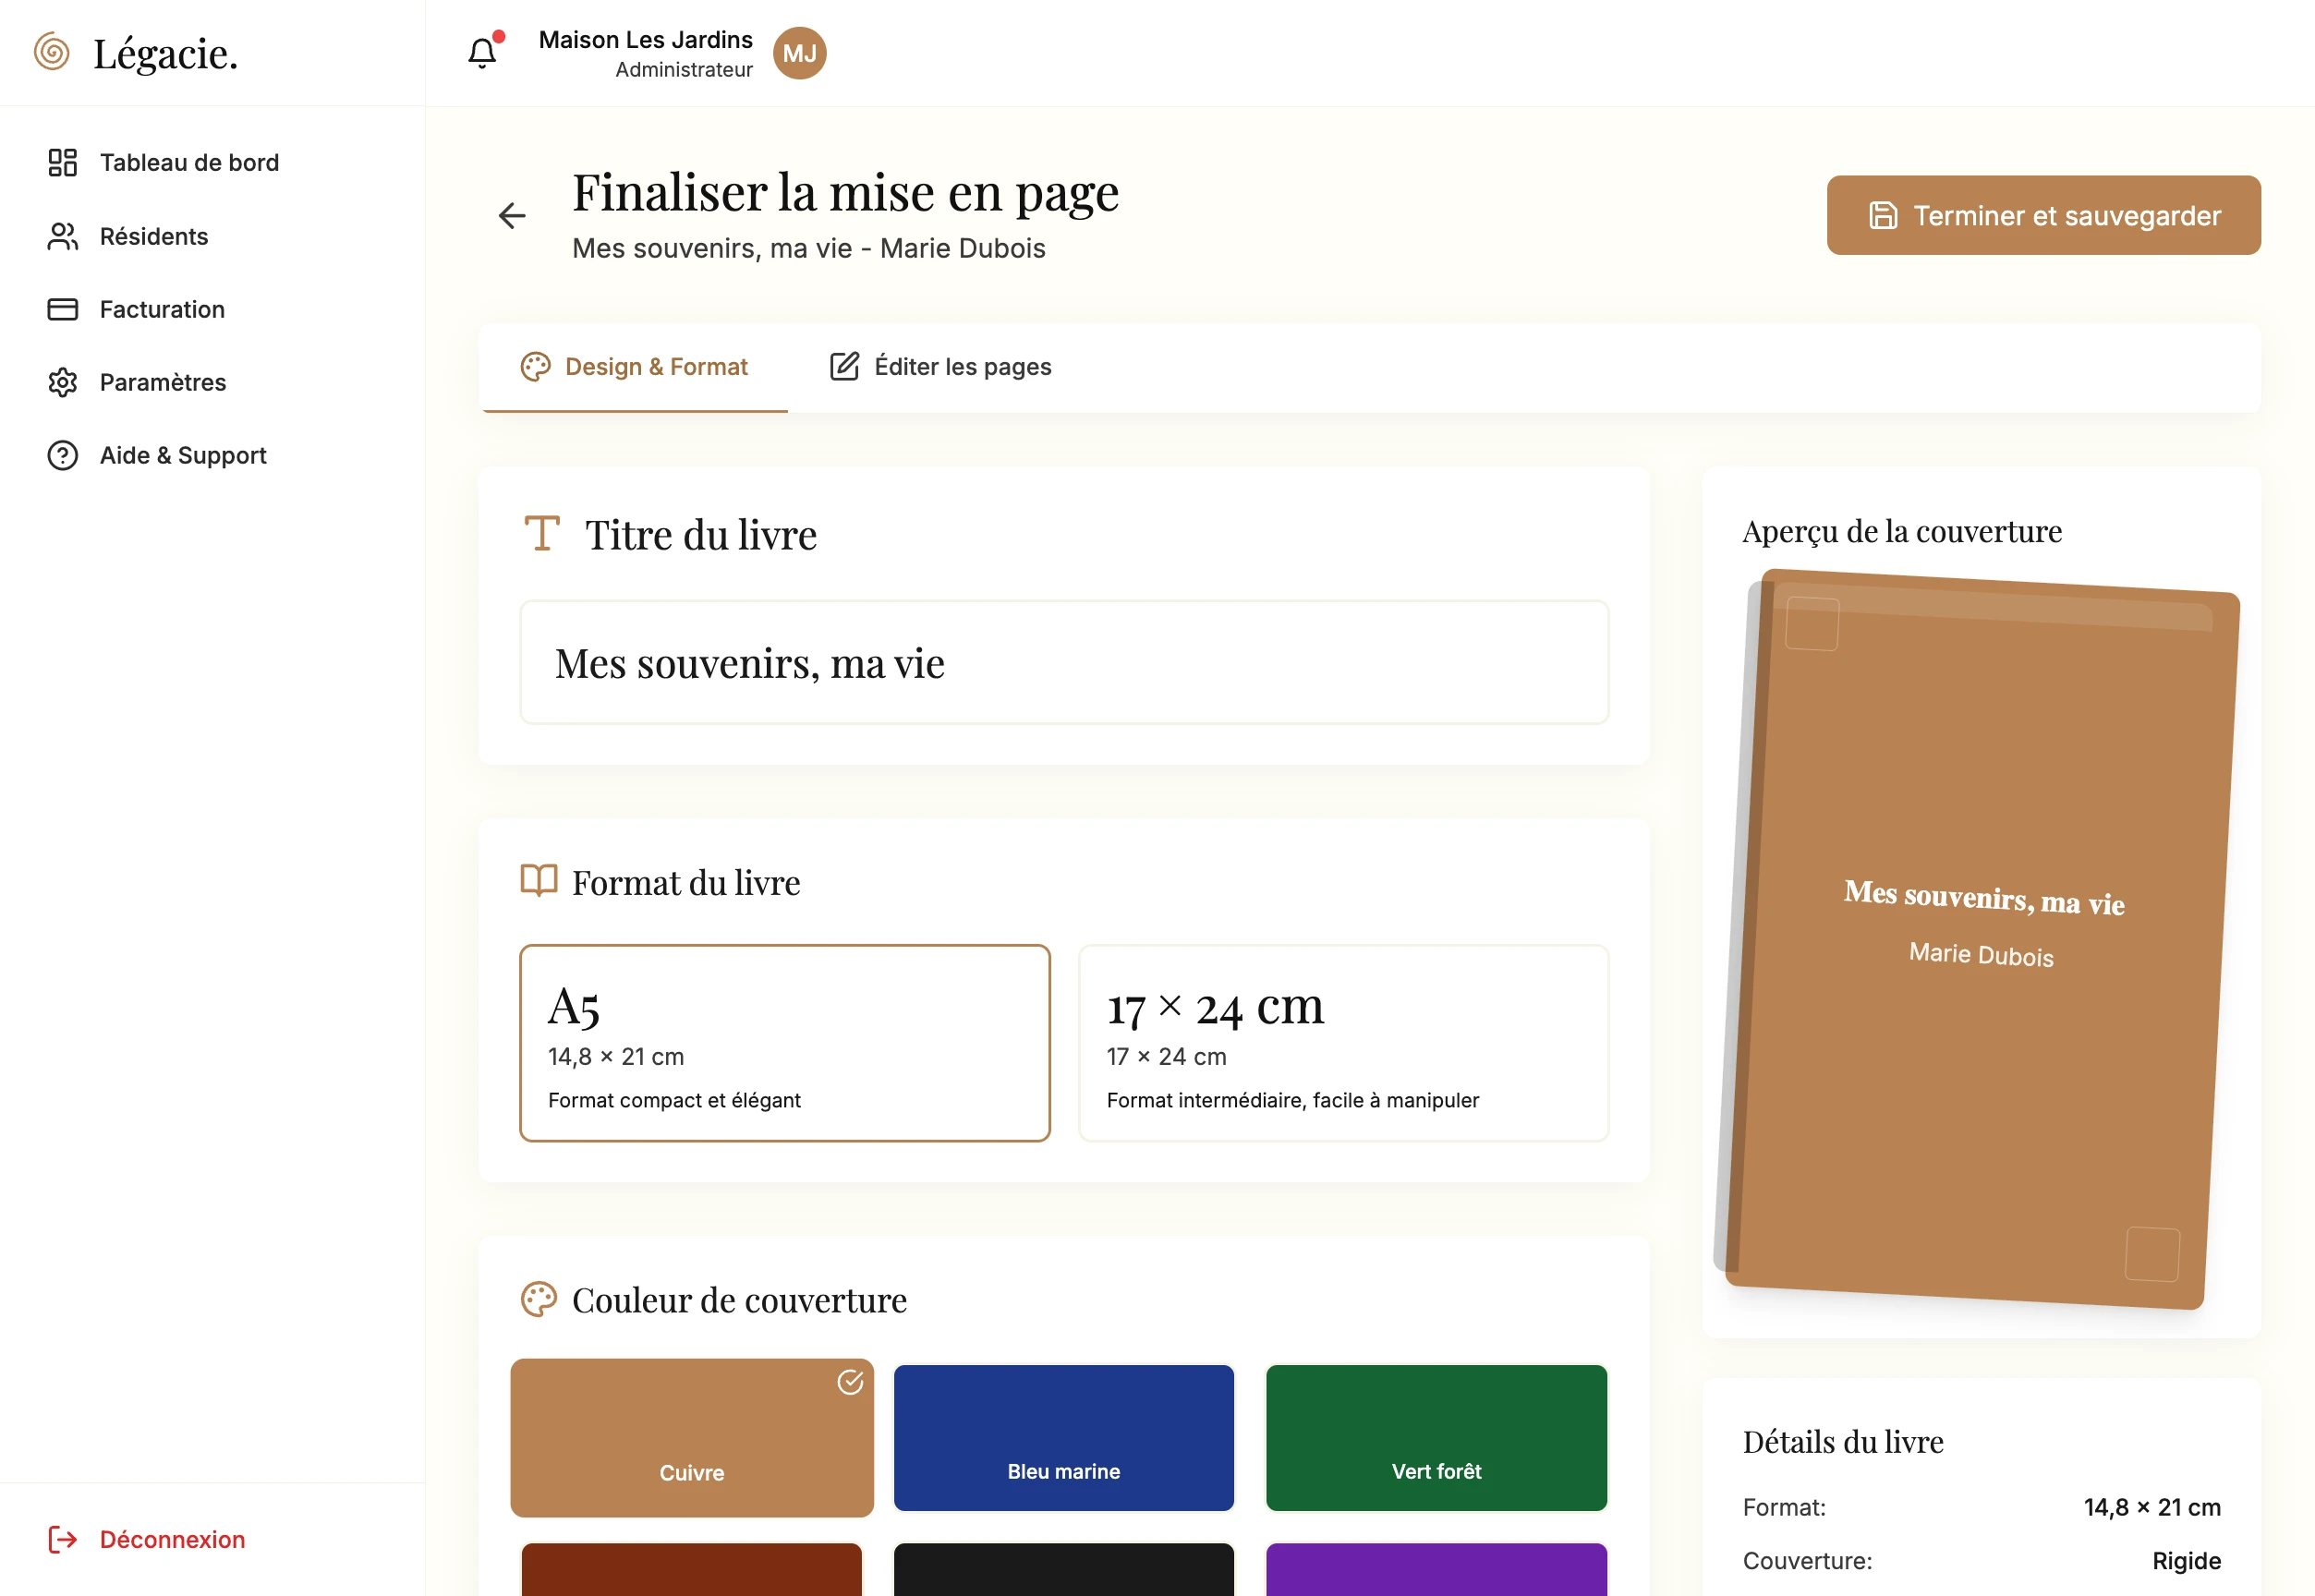Open Tableau de bord from sidebar
This screenshot has height=1596, width=2315.
coord(189,163)
